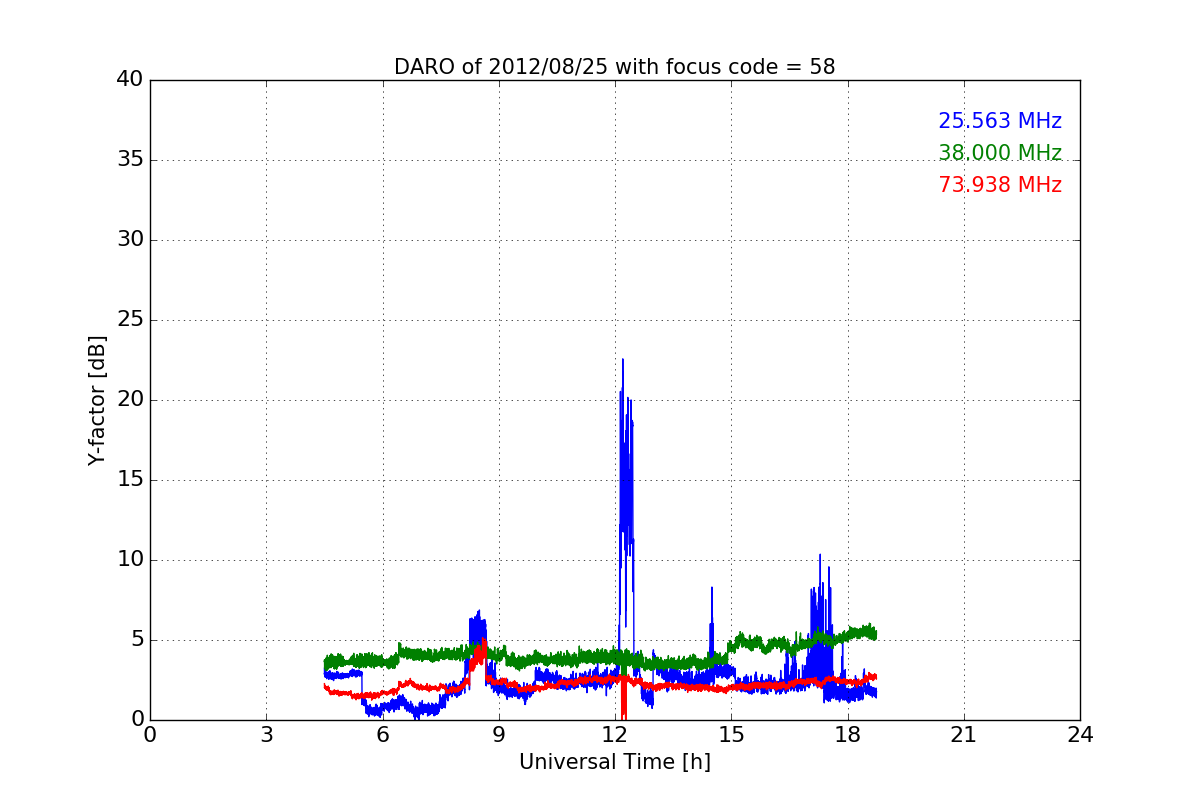Click the y-axis tick label 40
This screenshot has width=1200, height=800.
tap(130, 80)
